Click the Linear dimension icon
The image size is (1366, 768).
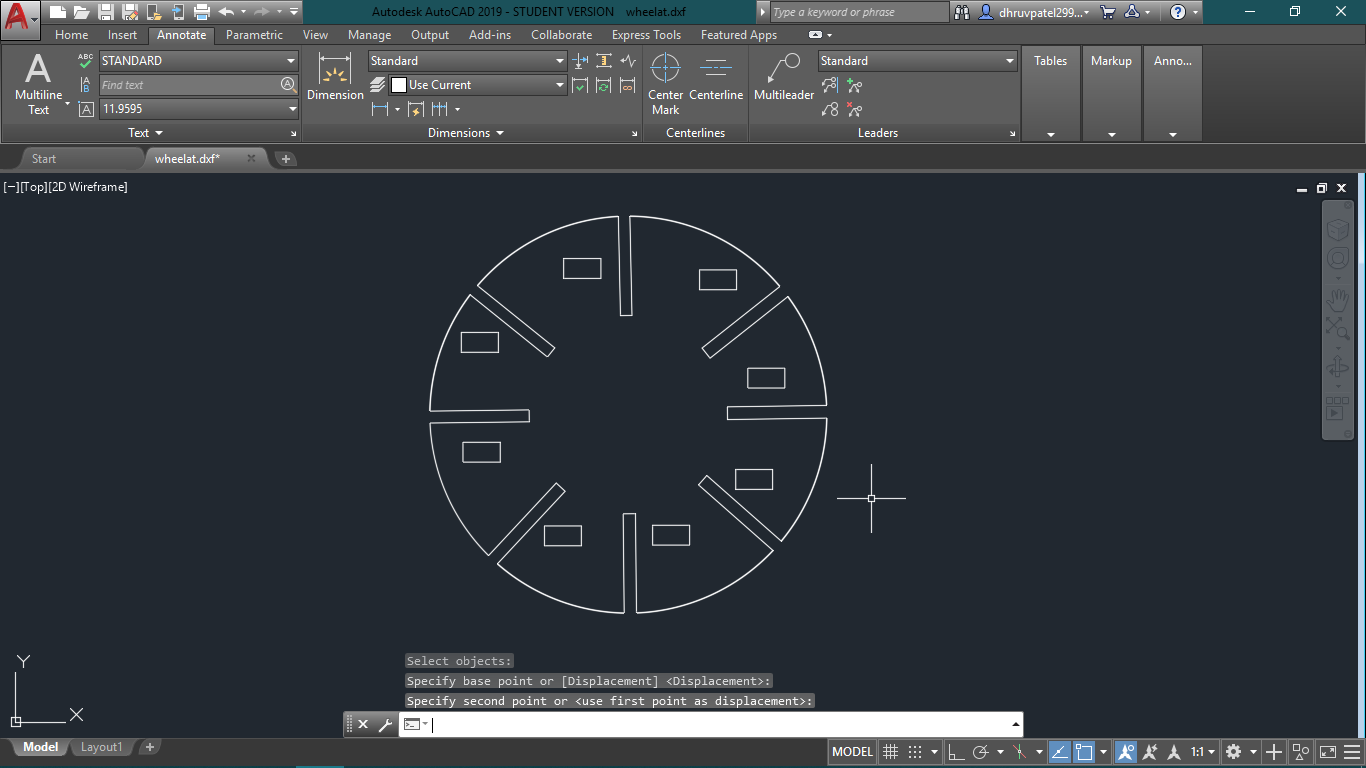coord(380,109)
